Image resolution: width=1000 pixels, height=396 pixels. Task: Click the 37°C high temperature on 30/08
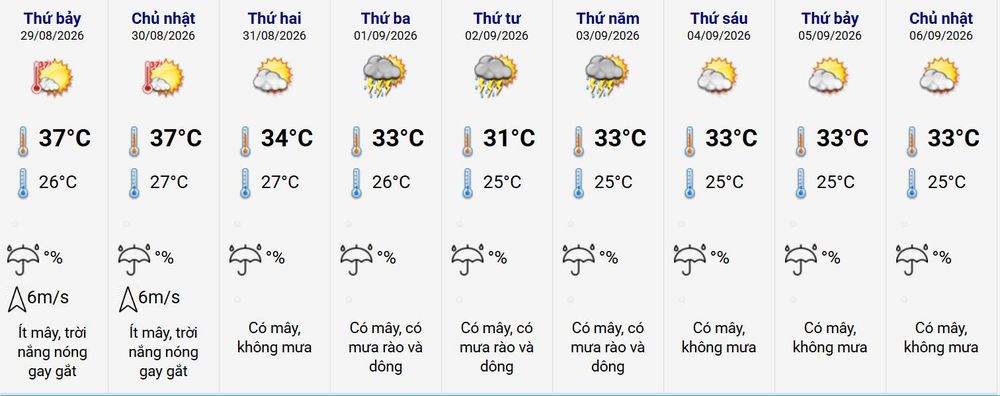coord(175,138)
